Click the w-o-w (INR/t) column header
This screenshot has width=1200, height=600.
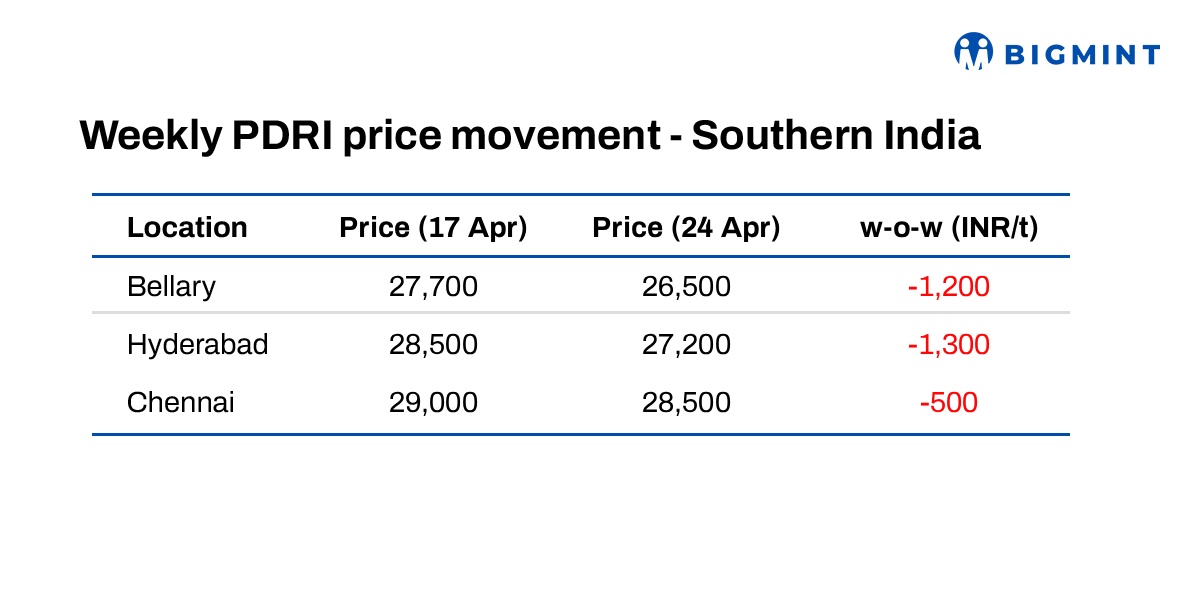(949, 228)
